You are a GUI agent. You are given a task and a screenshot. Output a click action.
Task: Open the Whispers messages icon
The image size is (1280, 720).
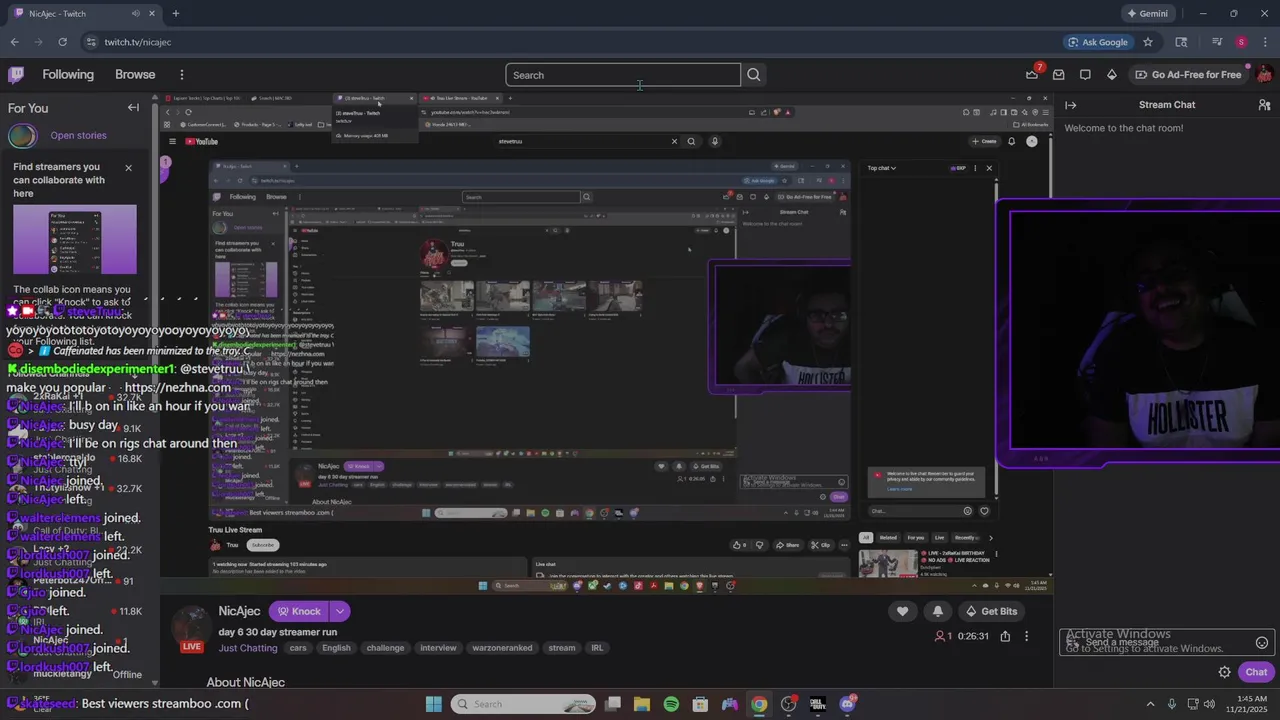pos(1059,74)
